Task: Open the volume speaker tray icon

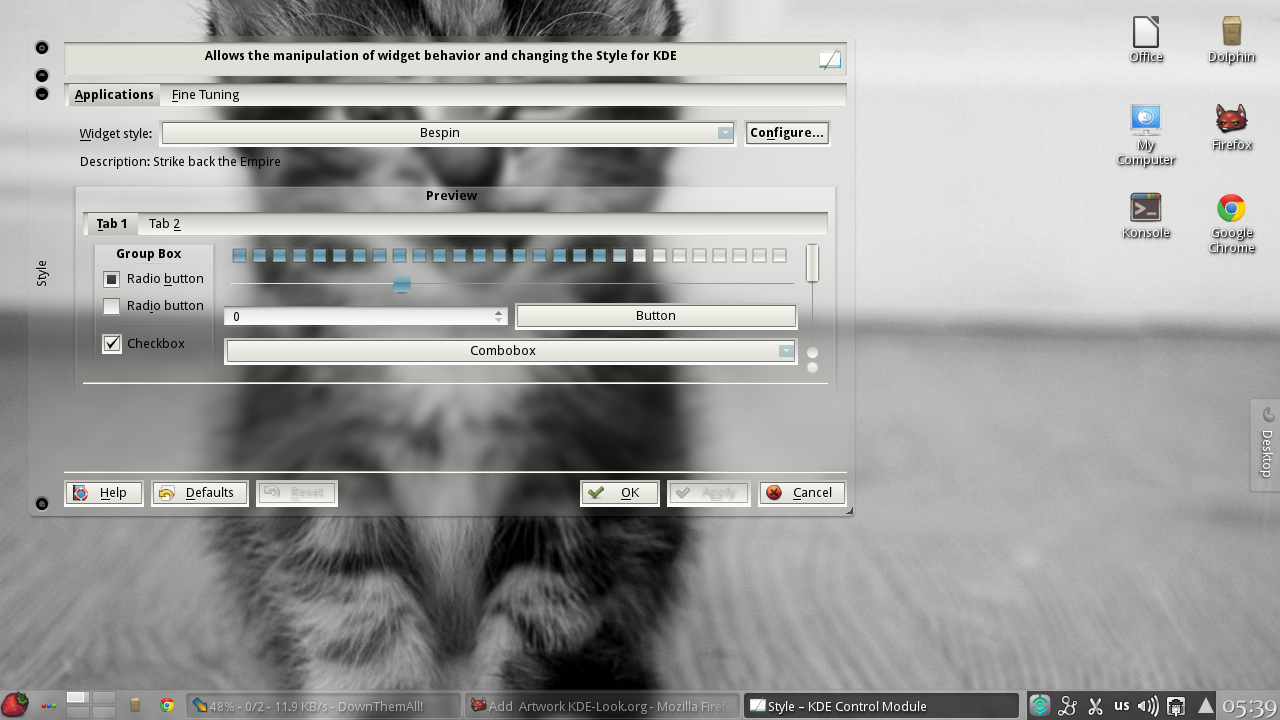Action: pos(1148,706)
